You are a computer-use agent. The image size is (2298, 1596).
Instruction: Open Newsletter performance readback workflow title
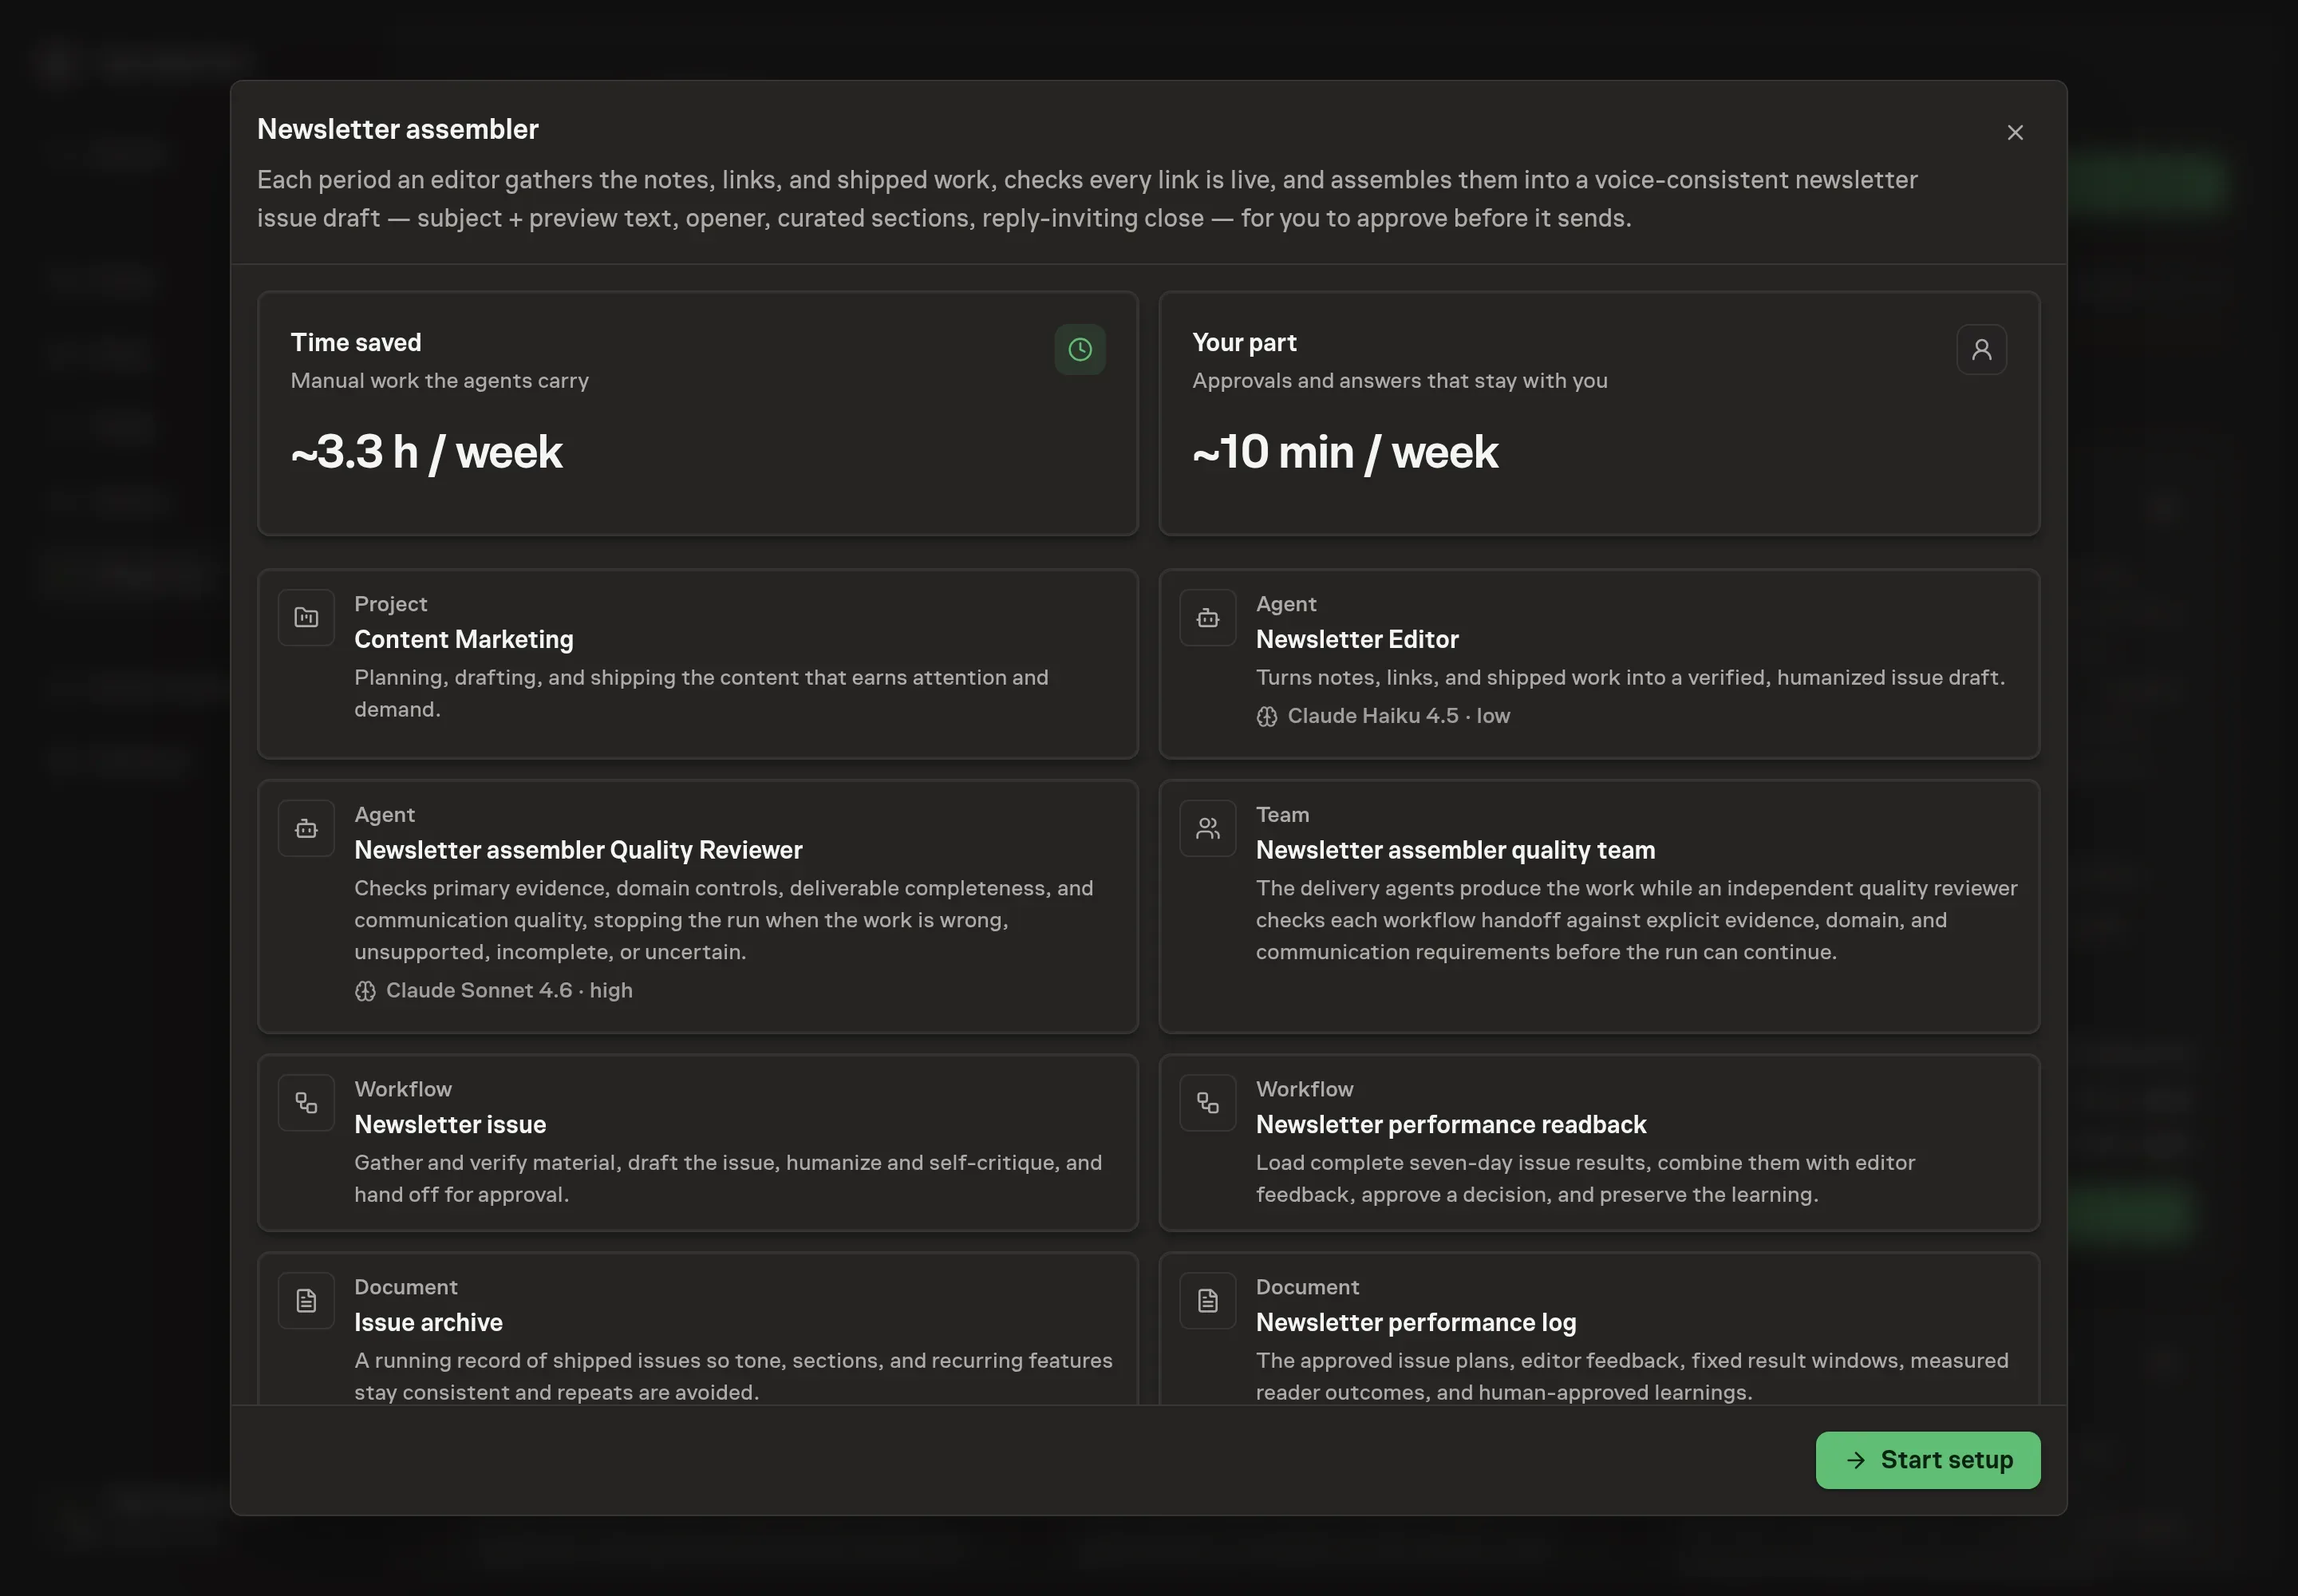[1451, 1124]
